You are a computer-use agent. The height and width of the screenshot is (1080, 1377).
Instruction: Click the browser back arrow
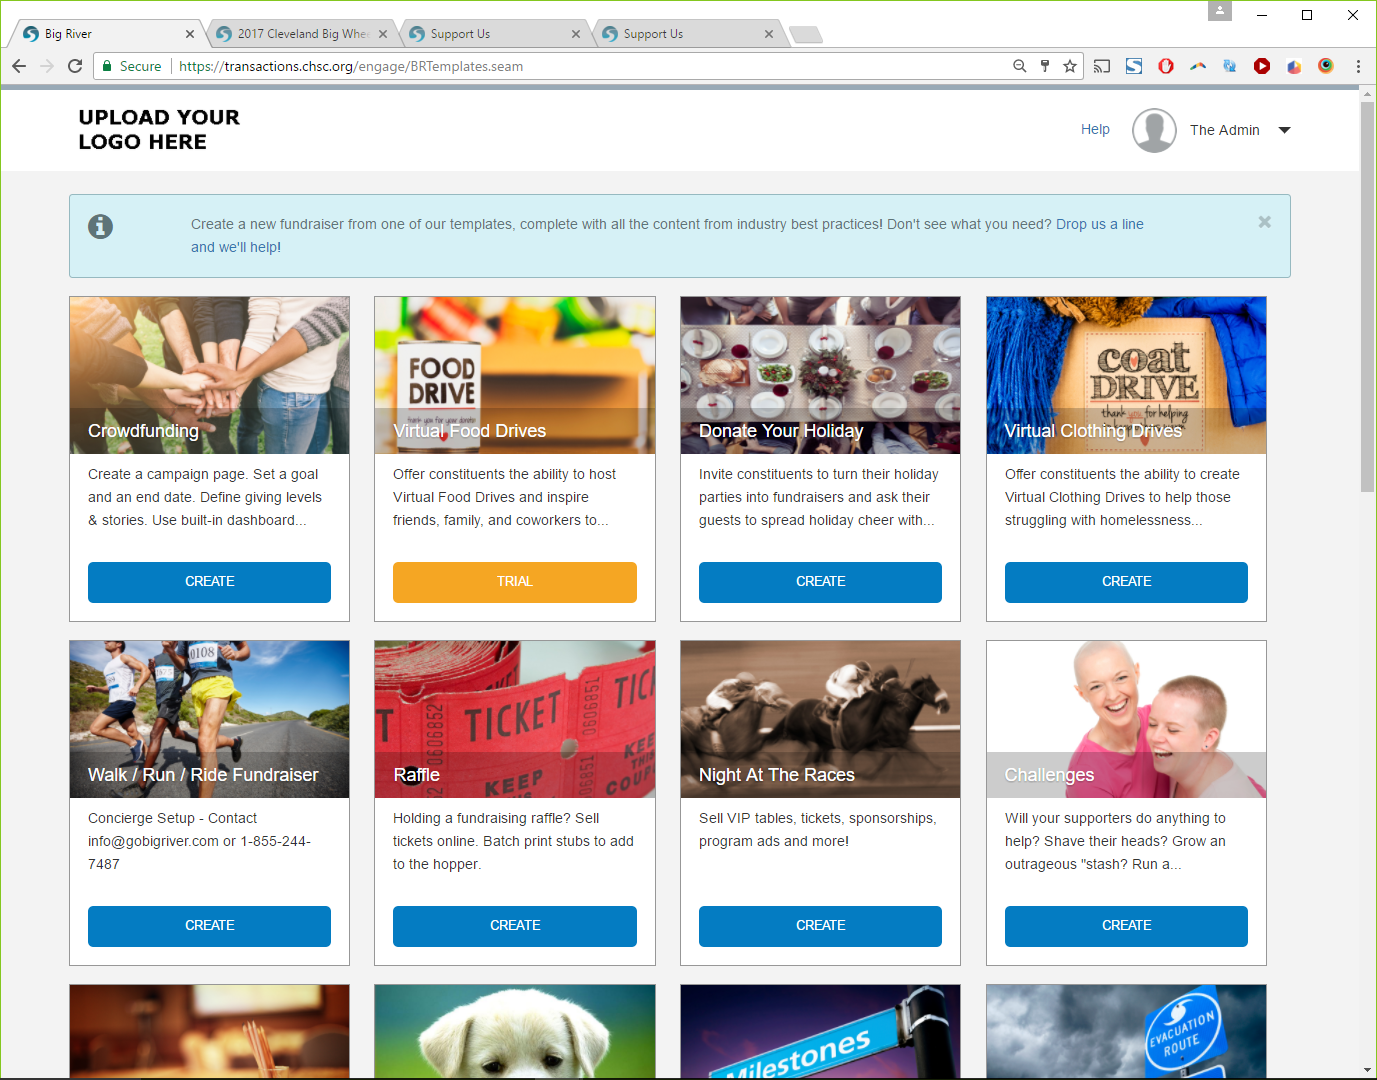pyautogui.click(x=19, y=66)
